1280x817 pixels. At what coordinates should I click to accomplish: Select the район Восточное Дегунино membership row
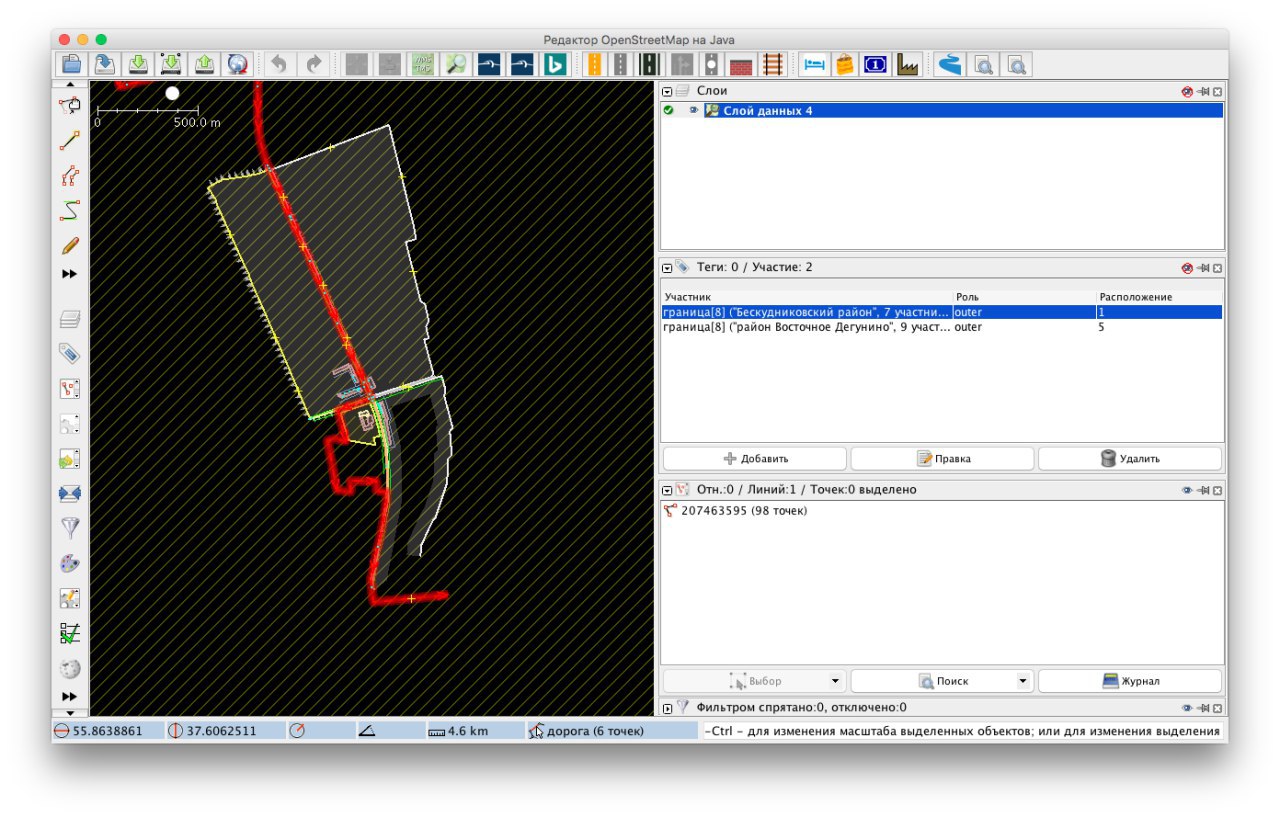tap(942, 327)
